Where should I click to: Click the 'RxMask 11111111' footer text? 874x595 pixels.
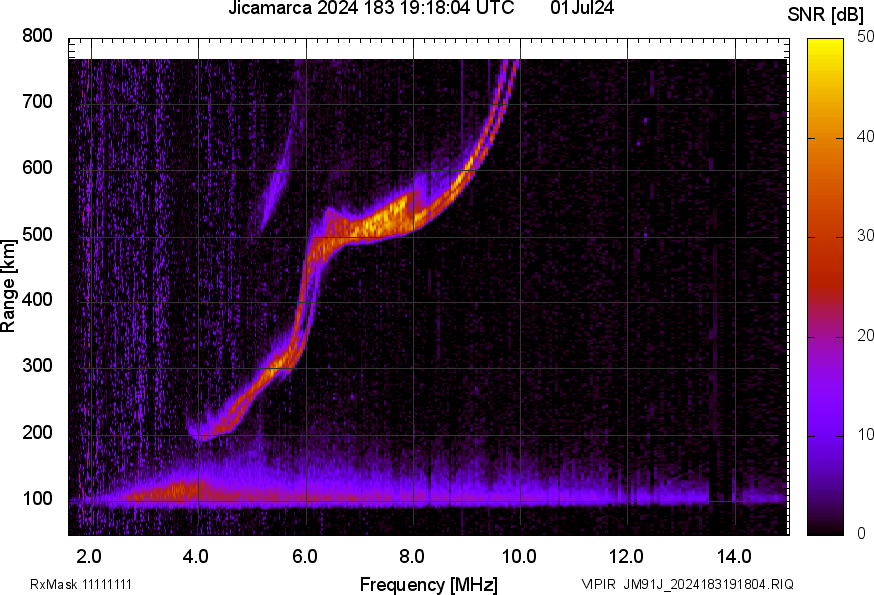point(81,584)
